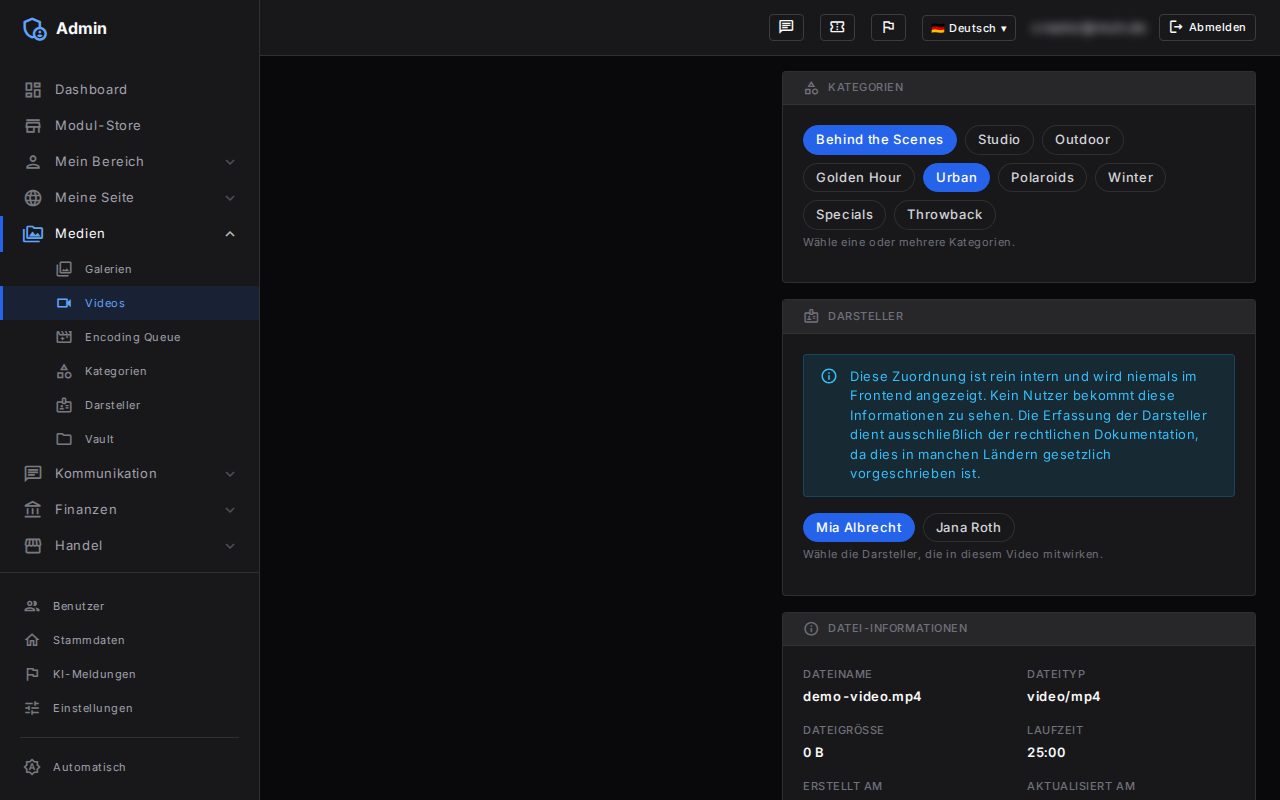Select the Specials category chip
The image size is (1280, 800).
[844, 215]
